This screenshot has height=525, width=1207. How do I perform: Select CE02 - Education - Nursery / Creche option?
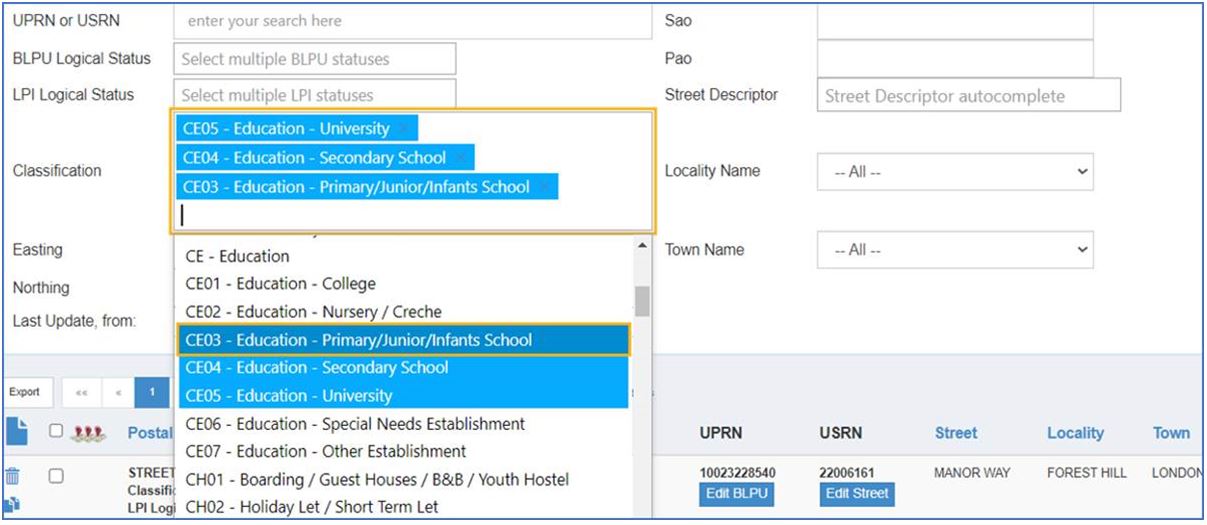(403, 312)
